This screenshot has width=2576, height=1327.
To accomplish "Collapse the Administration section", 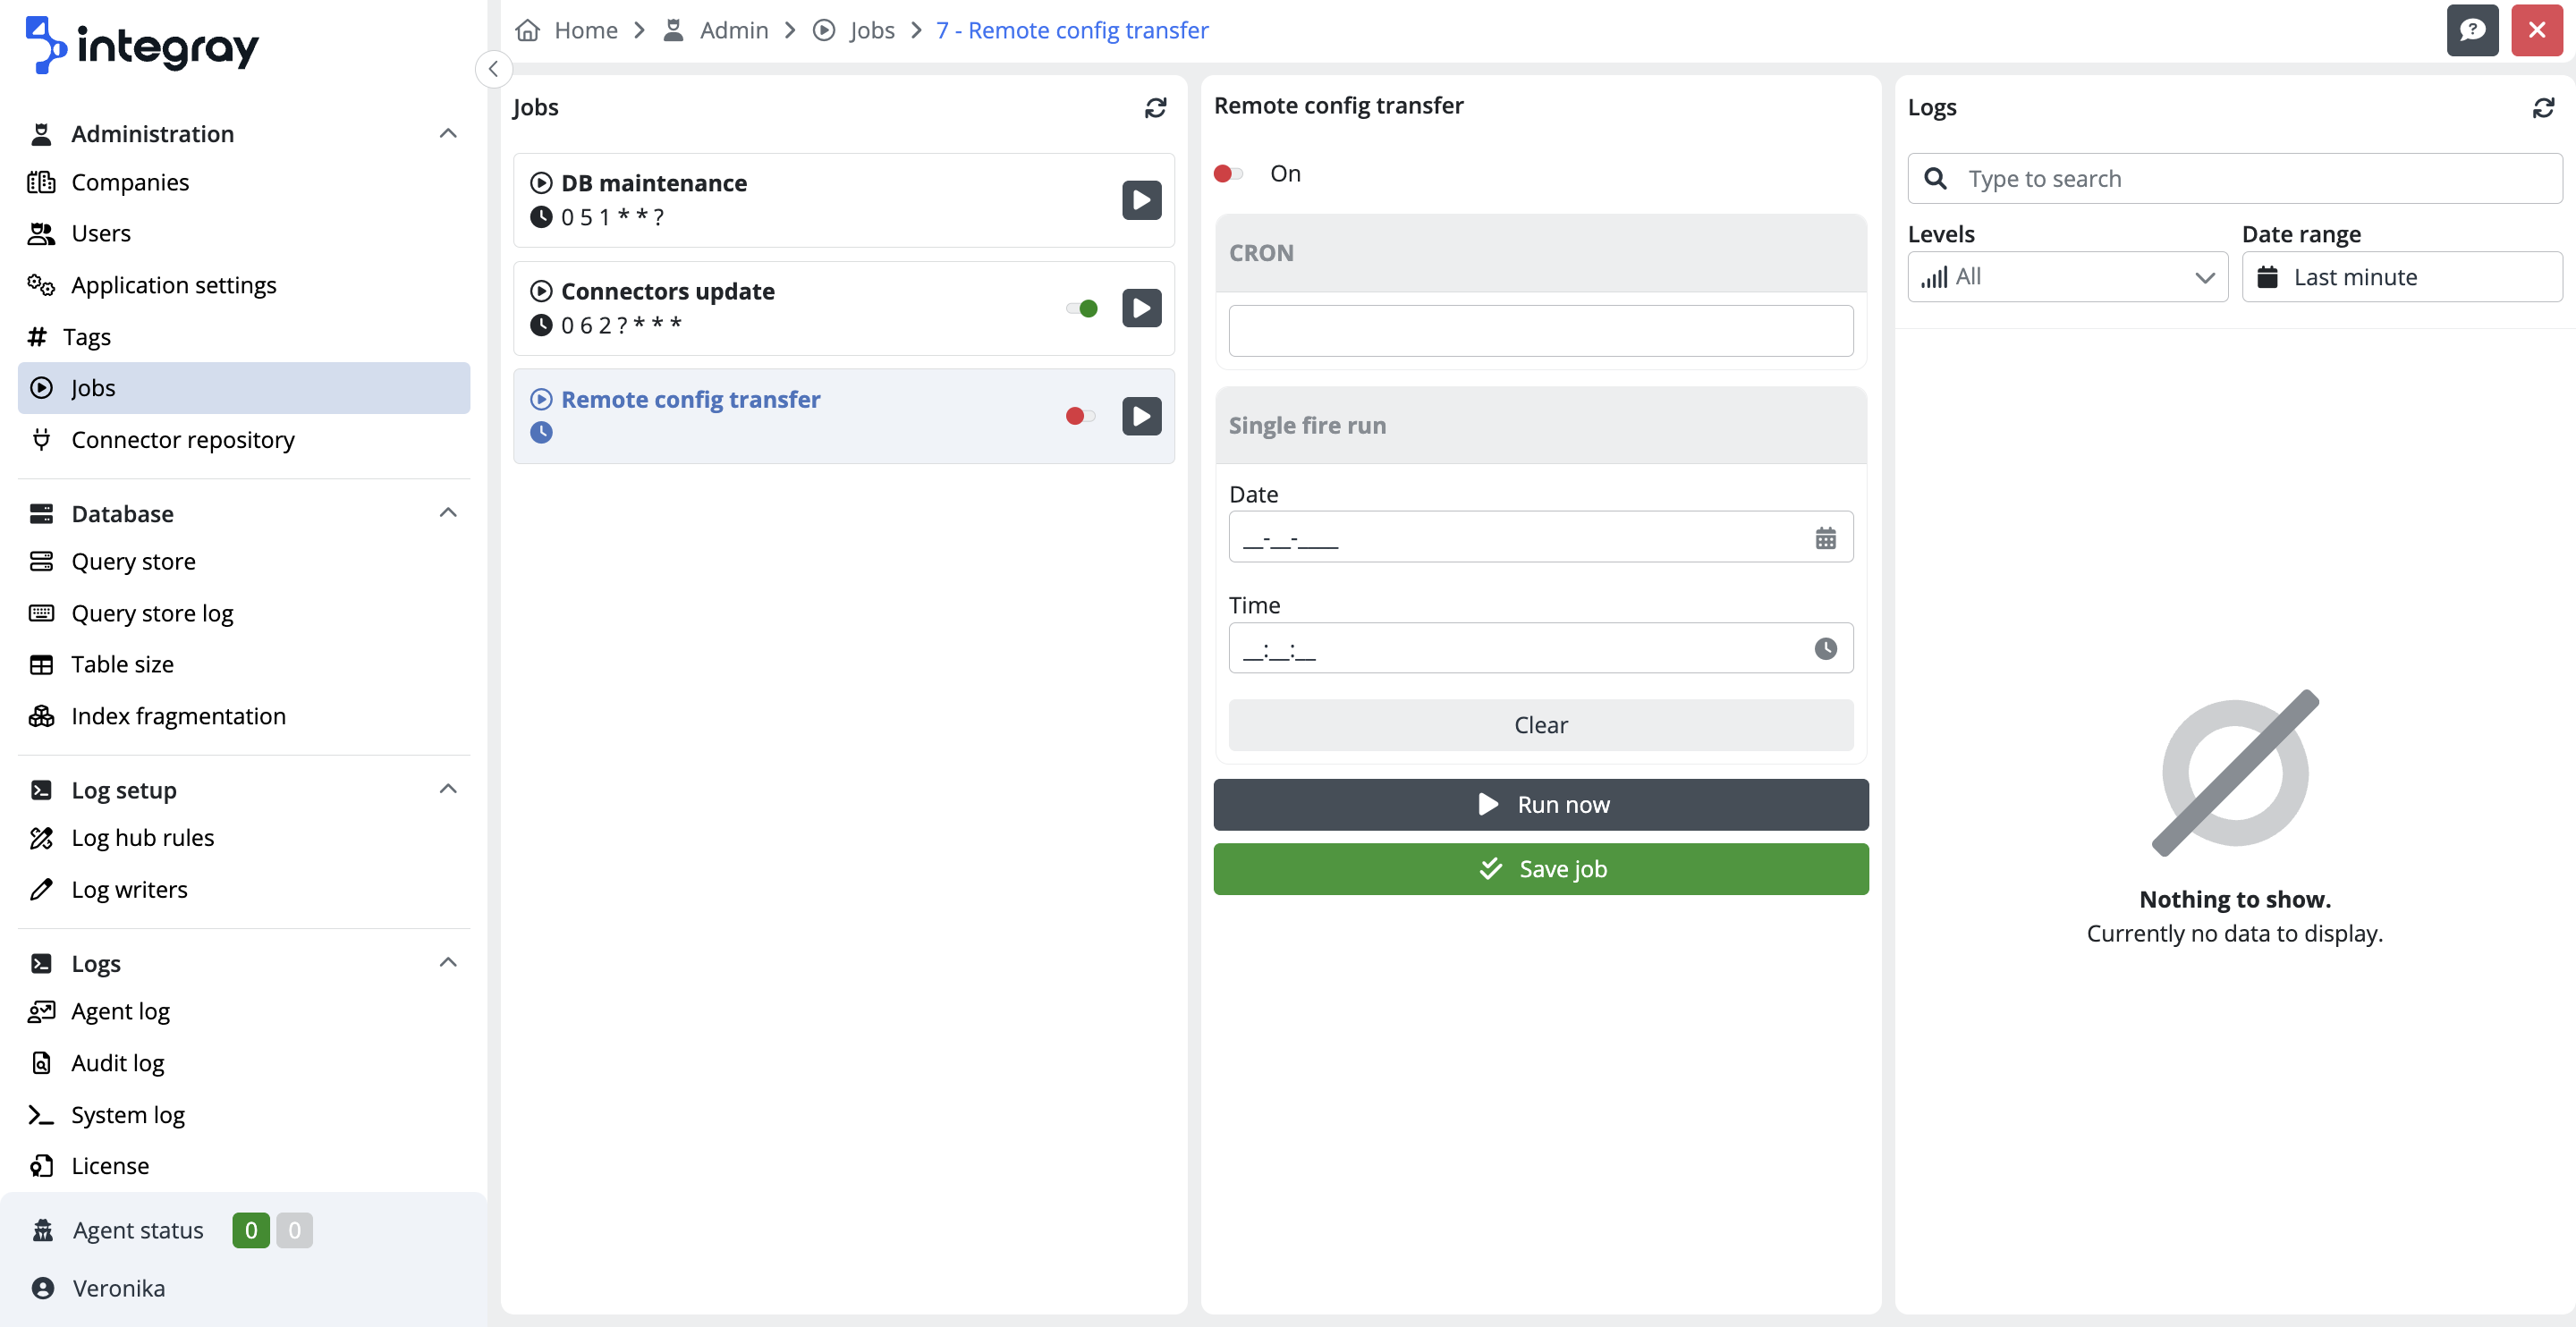I will tap(448, 134).
